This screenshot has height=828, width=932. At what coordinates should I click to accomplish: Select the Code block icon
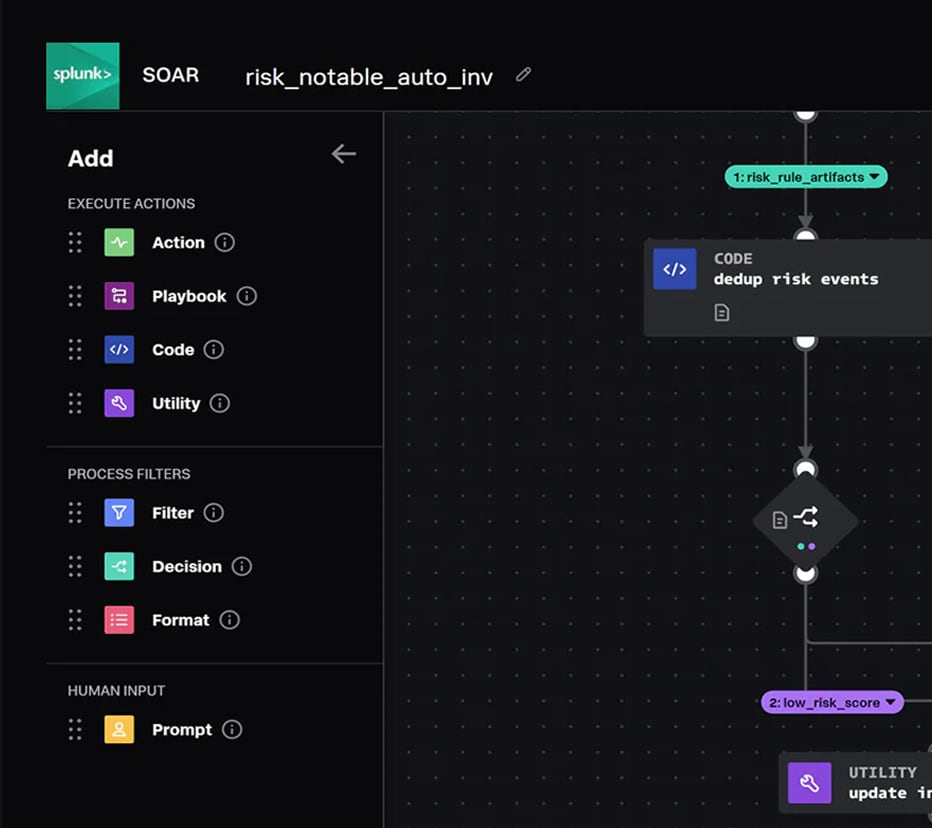coord(120,349)
